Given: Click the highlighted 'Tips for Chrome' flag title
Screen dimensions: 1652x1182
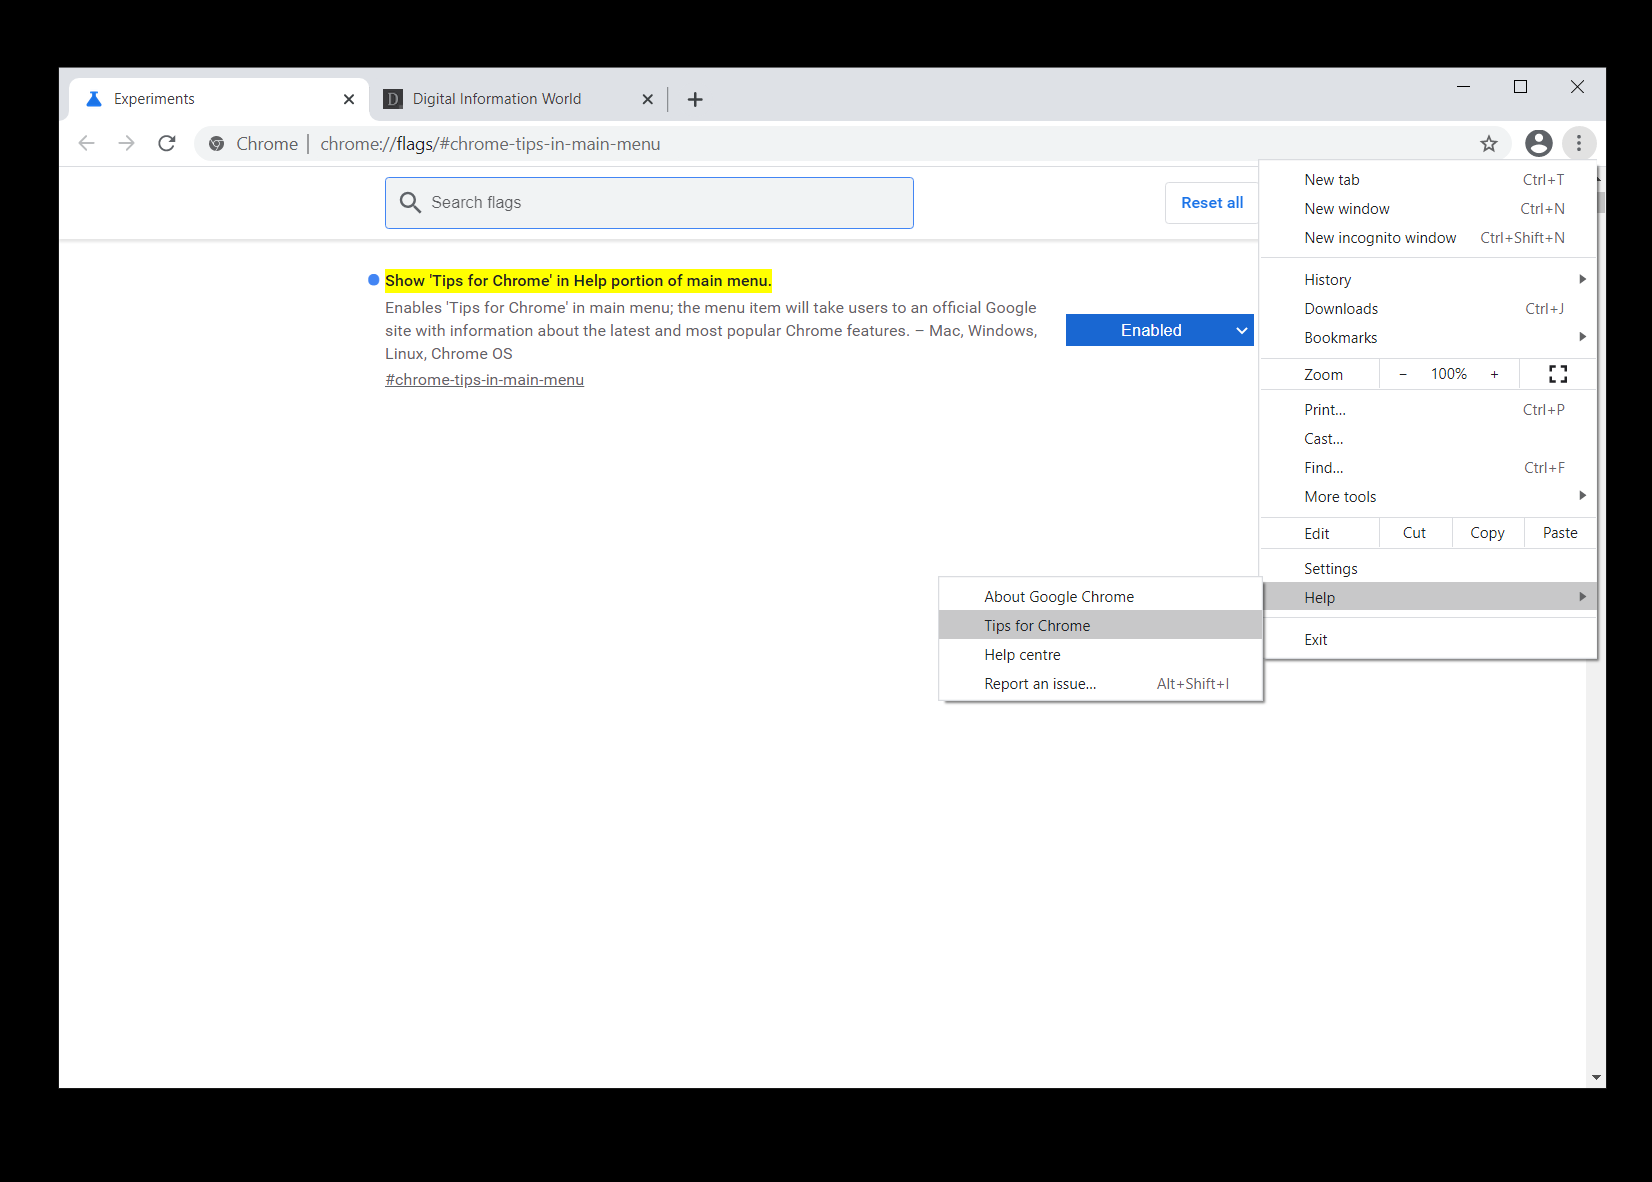Looking at the screenshot, I should pos(578,281).
